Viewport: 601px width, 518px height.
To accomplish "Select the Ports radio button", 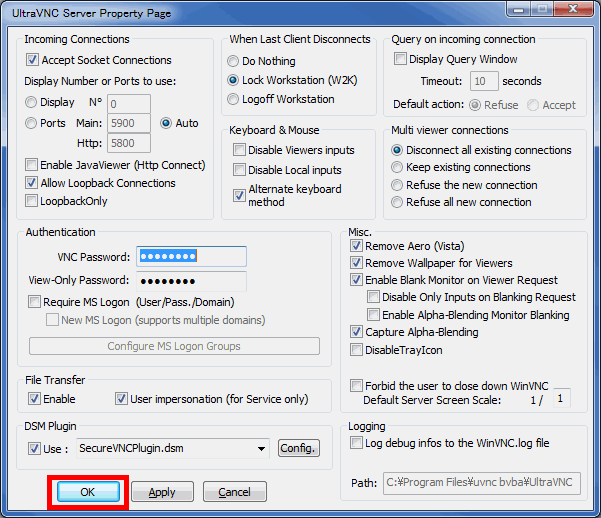I will pos(31,123).
